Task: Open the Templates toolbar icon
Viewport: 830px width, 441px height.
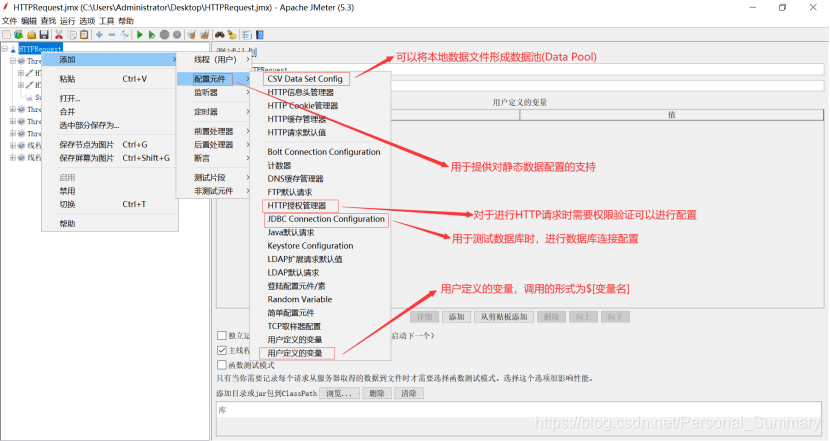Action: (x=19, y=35)
